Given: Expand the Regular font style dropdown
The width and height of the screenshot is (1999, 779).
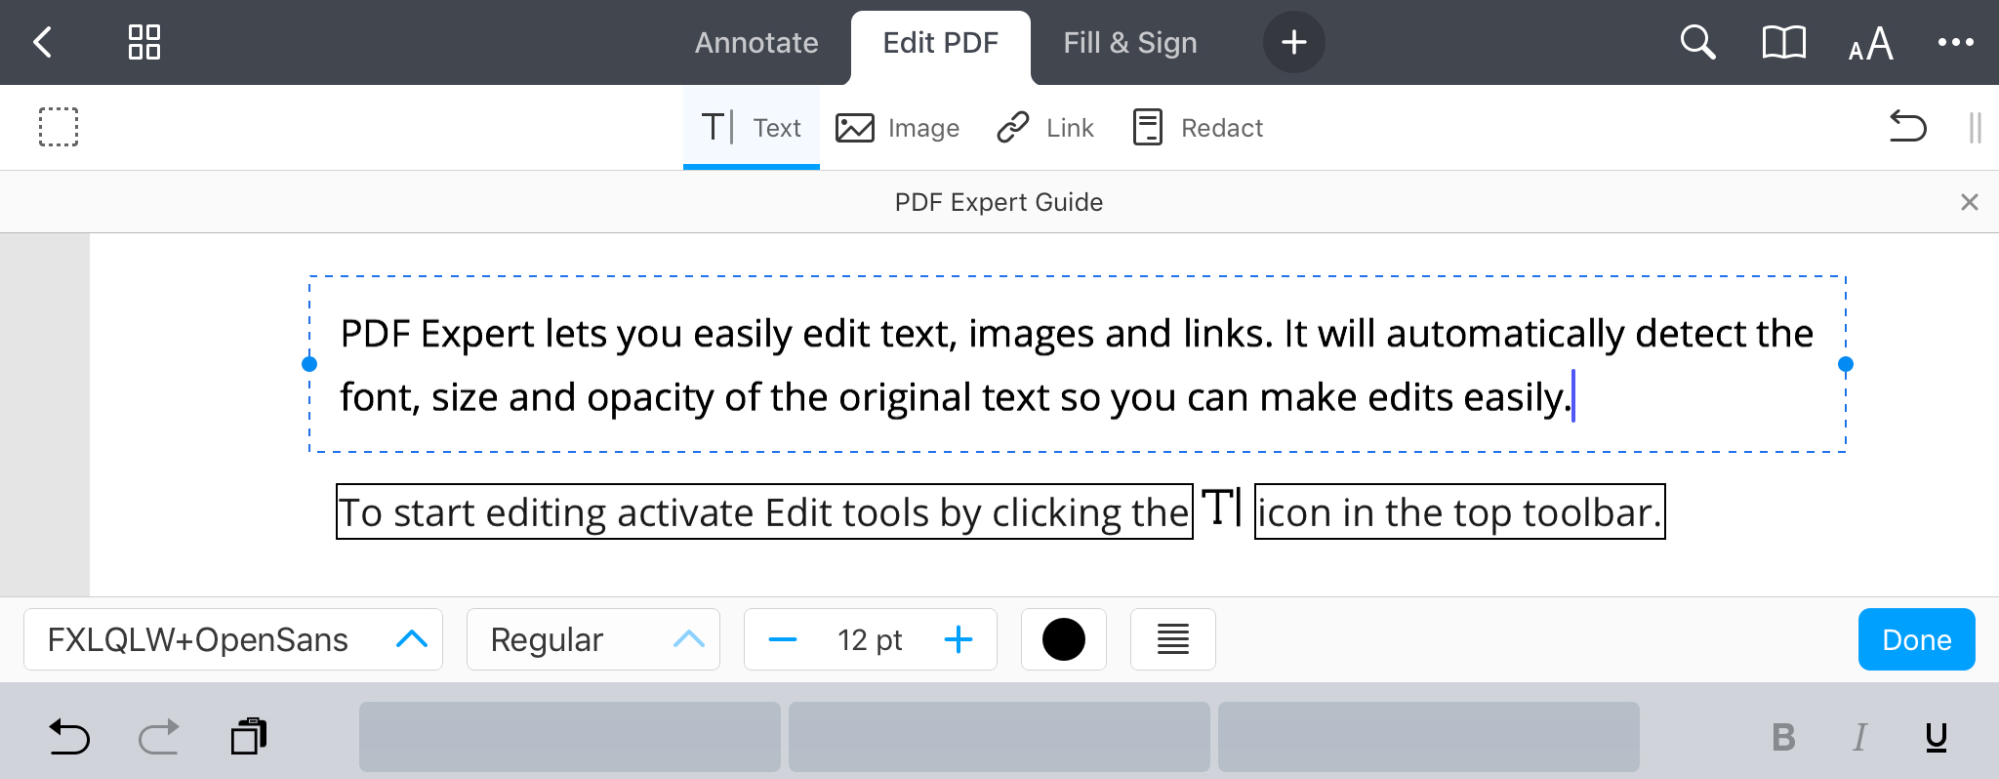Looking at the screenshot, I should coord(593,639).
